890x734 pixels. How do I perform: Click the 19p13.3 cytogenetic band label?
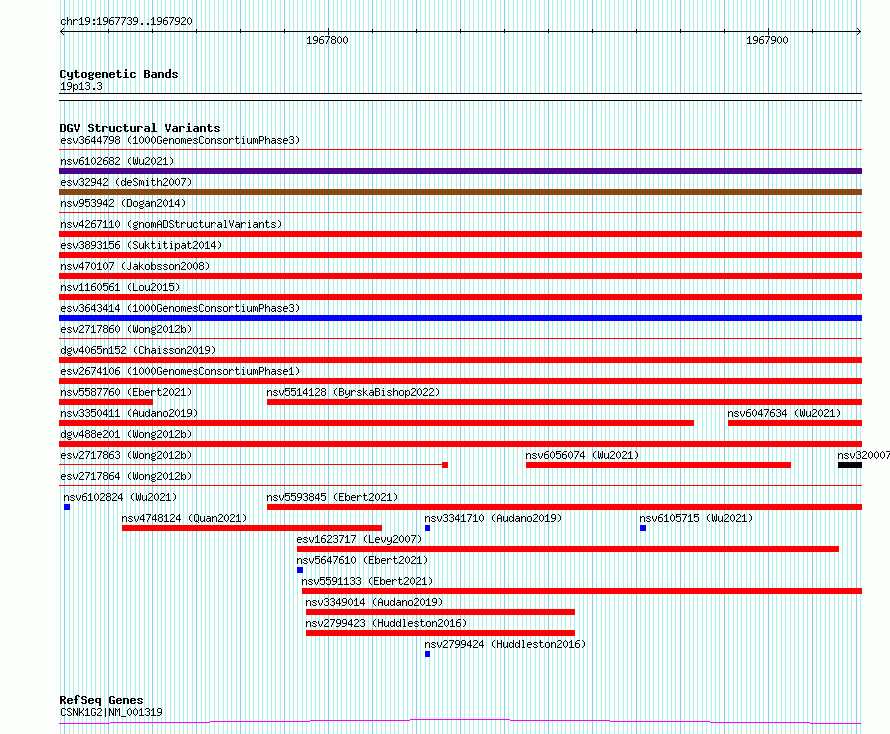click(81, 86)
